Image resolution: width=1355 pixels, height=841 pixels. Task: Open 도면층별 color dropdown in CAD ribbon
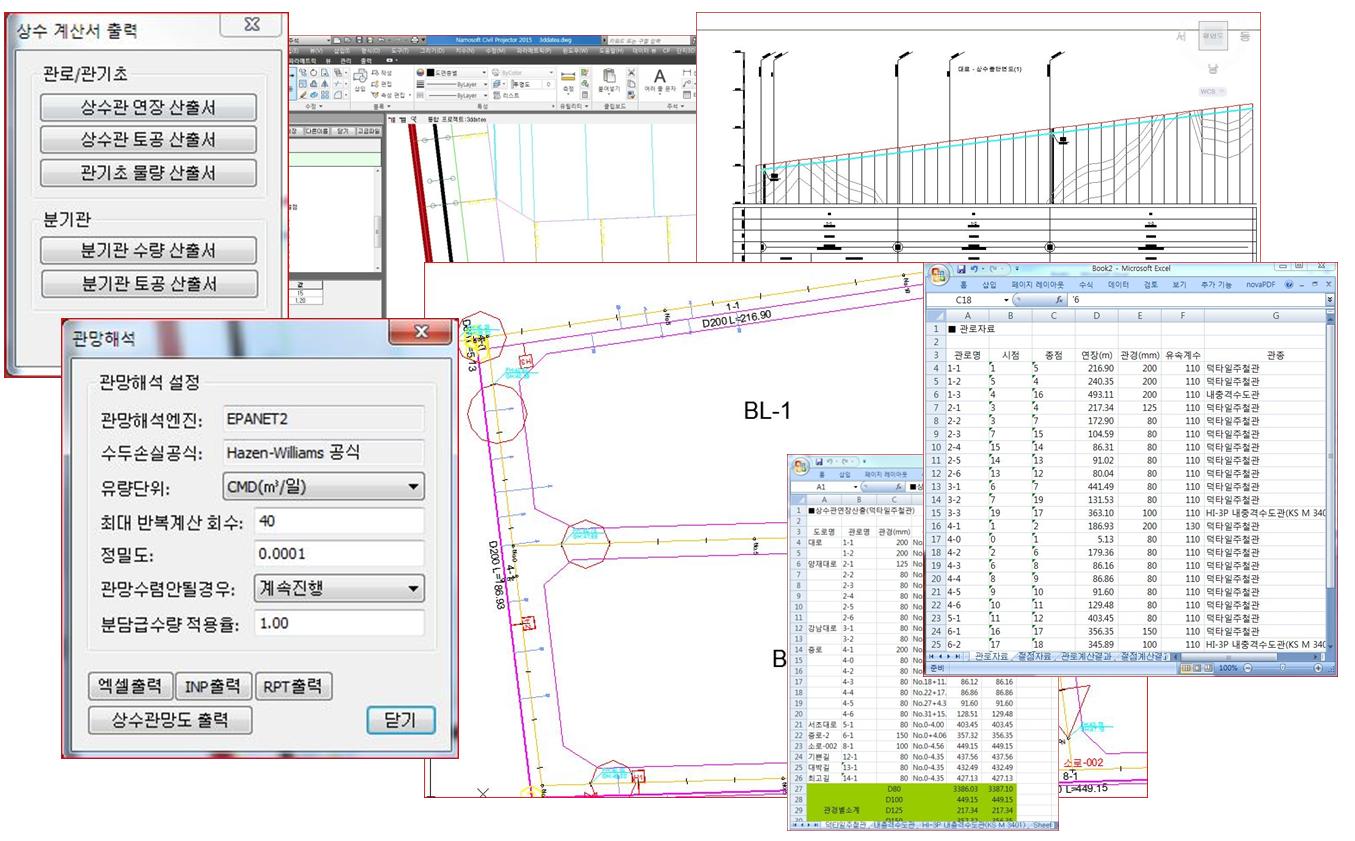click(483, 72)
